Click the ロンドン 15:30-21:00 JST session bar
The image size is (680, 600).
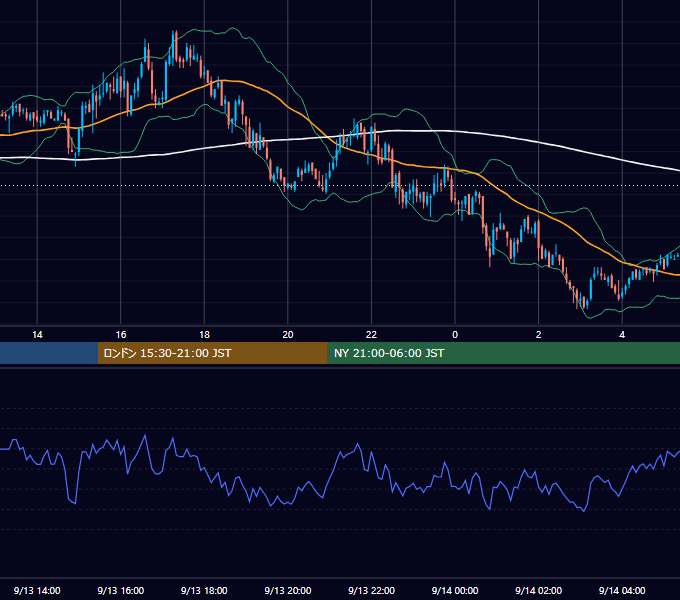(212, 353)
